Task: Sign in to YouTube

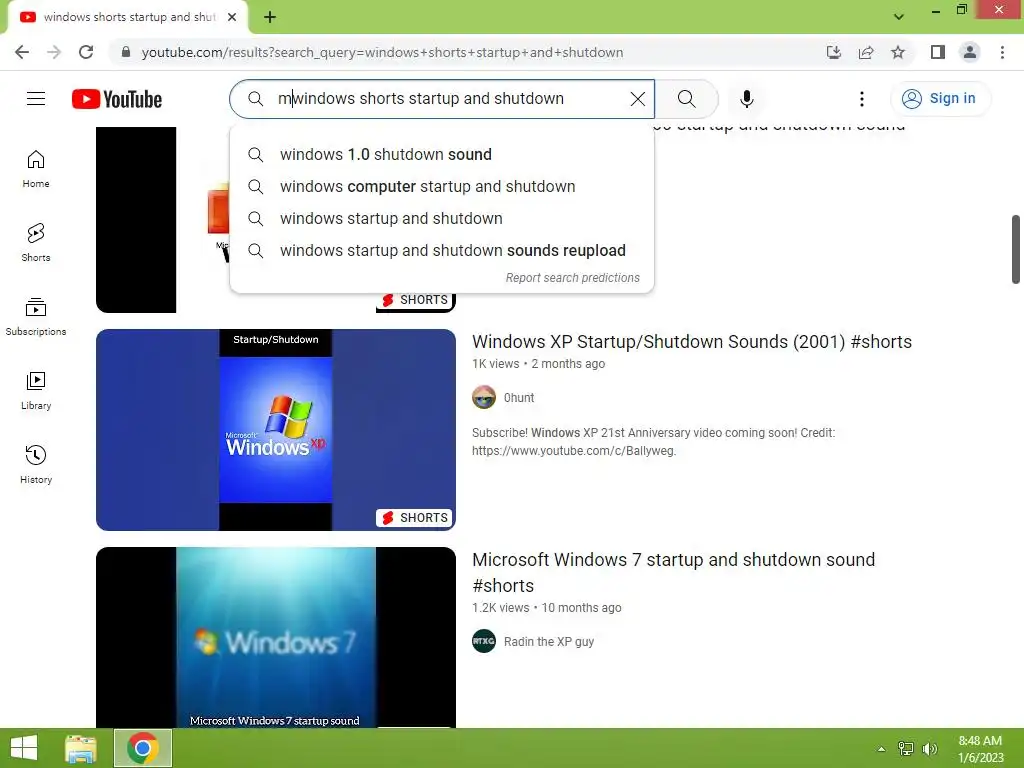Action: [x=940, y=99]
